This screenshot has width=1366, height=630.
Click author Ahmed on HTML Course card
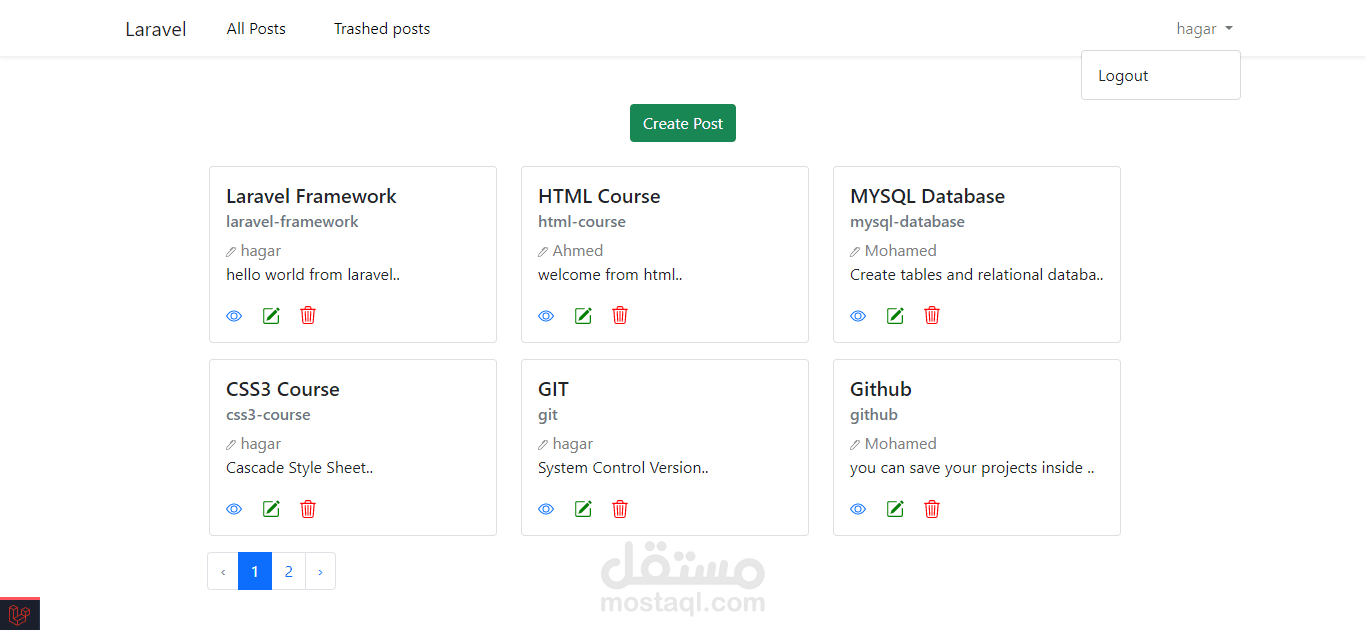[578, 251]
